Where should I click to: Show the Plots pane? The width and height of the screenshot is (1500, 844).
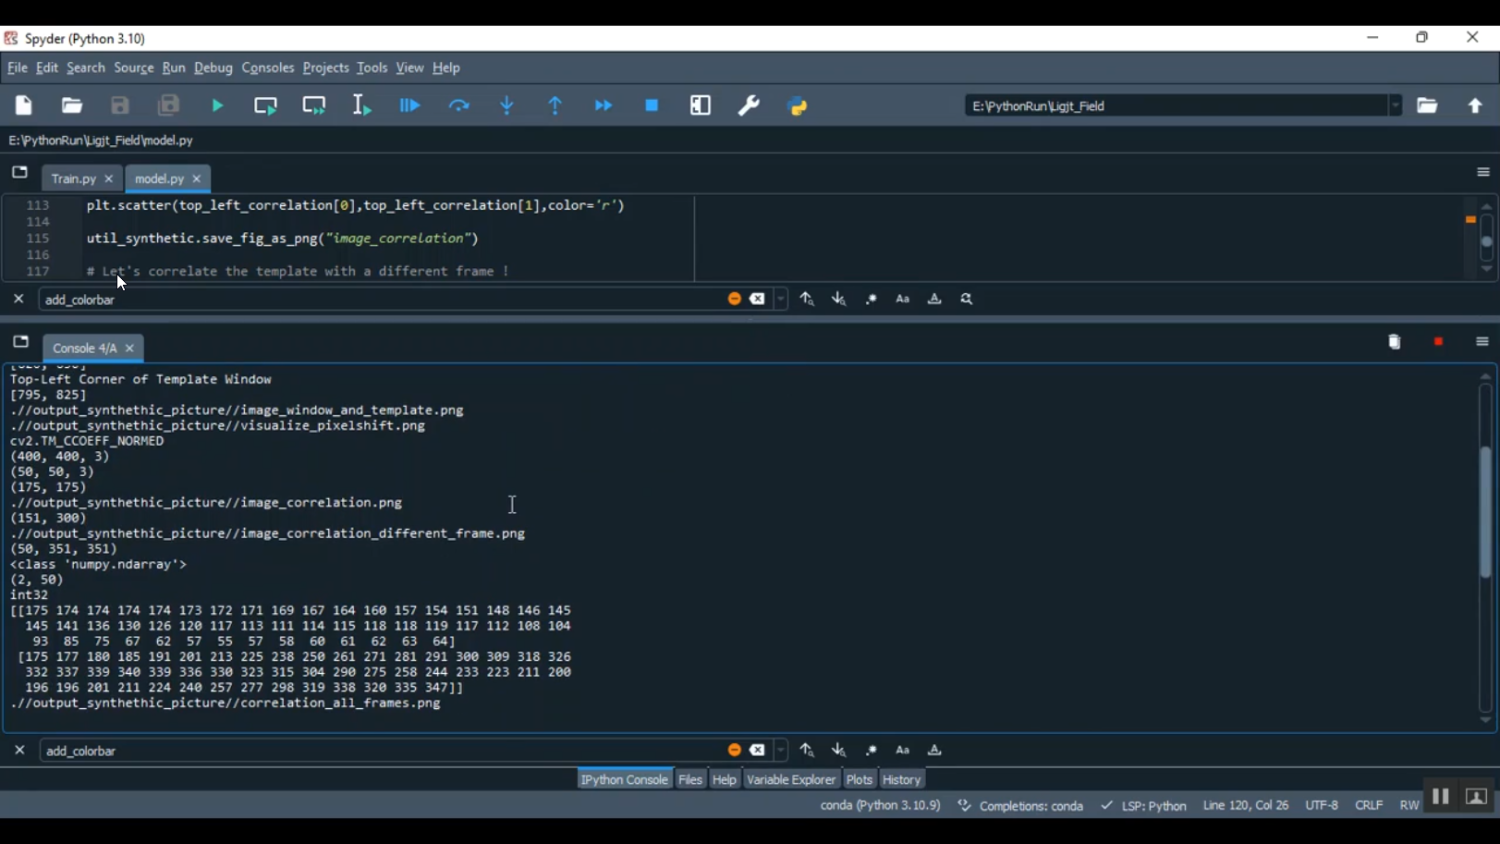click(x=859, y=780)
